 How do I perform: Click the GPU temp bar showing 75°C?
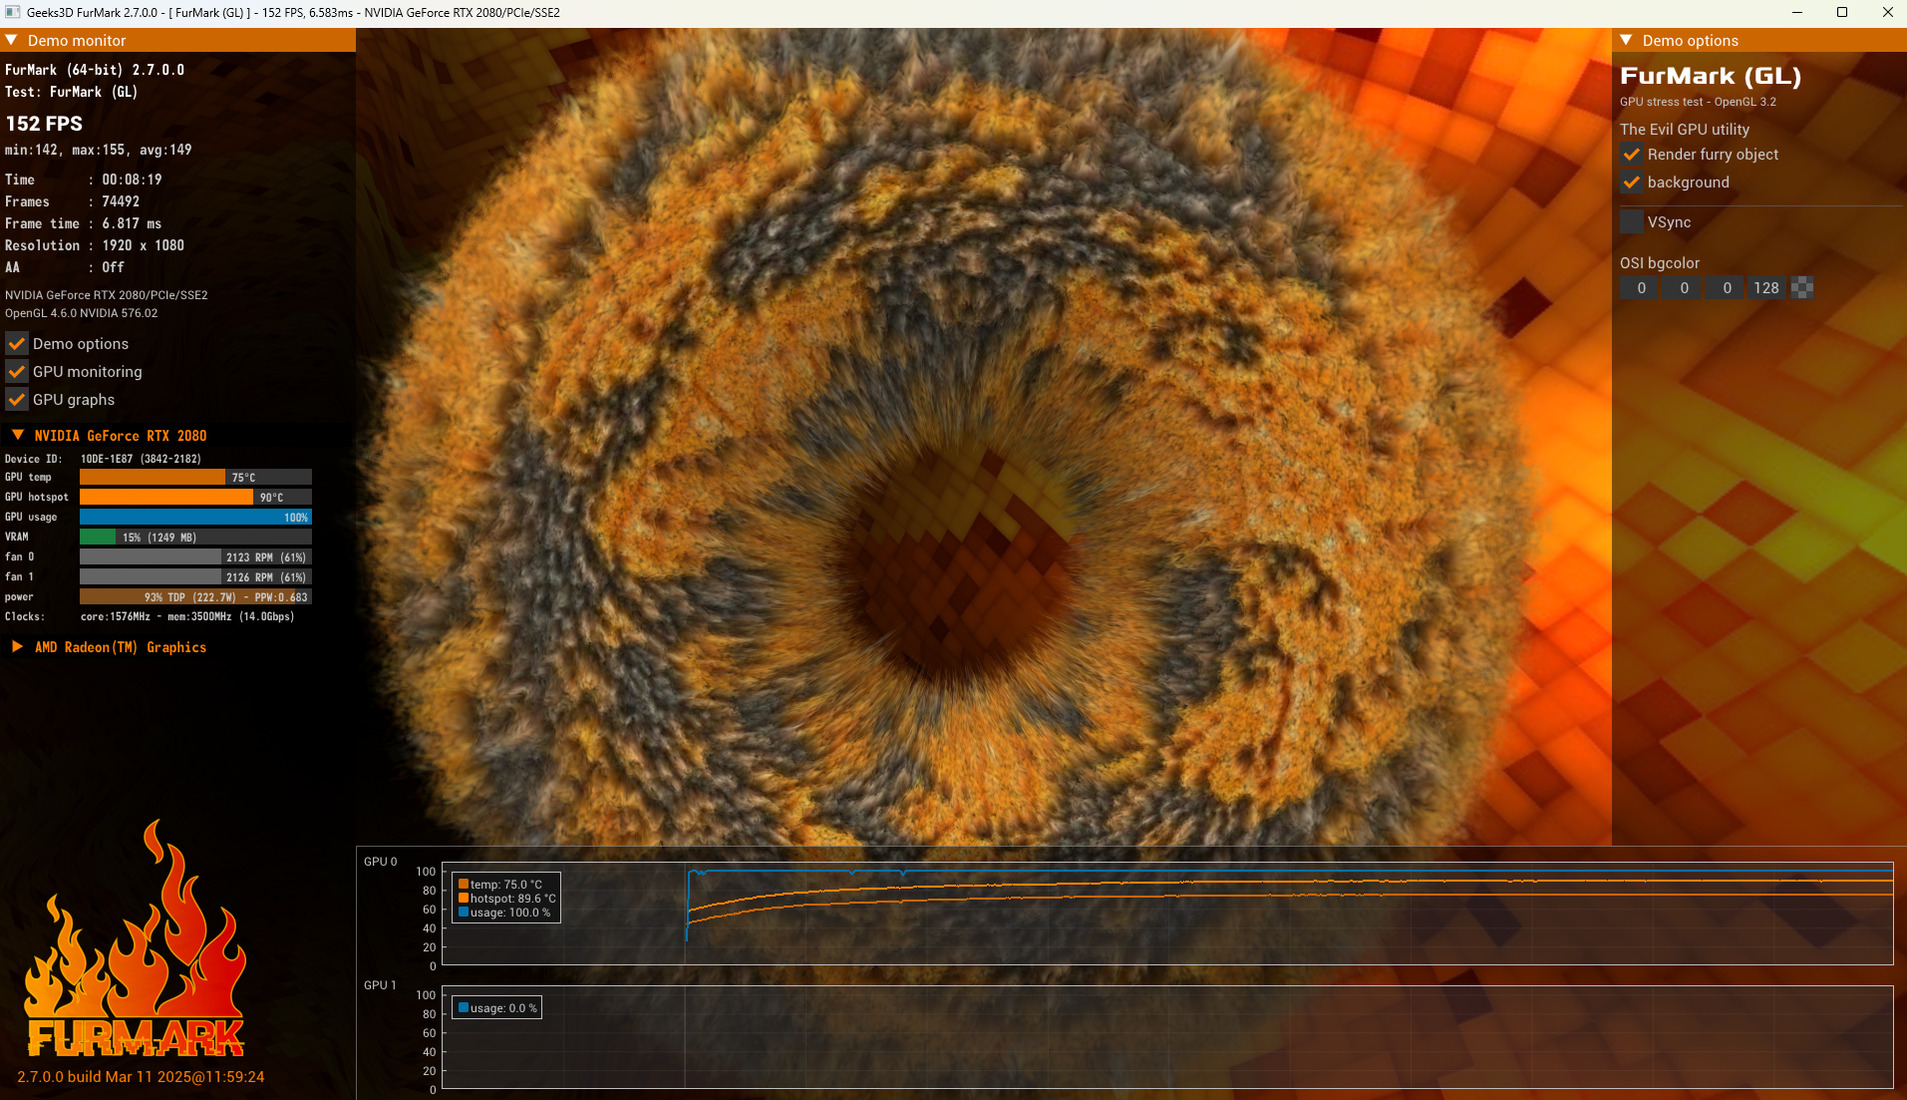point(196,477)
